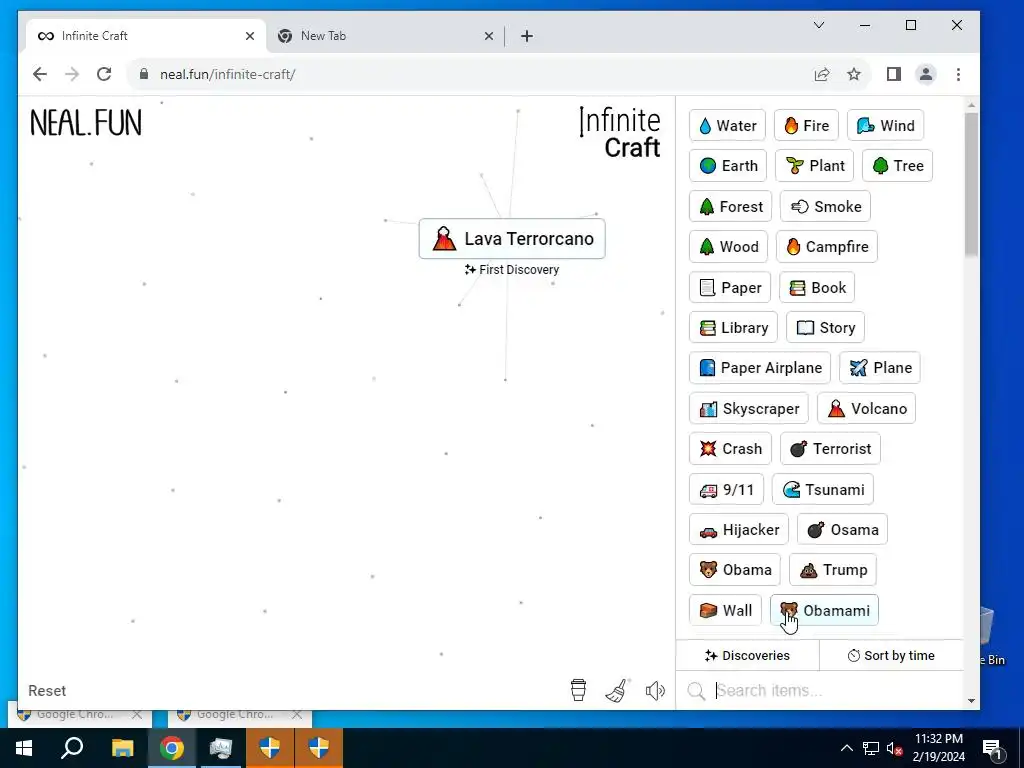Select the Fire element
Viewport: 1024px width, 768px height.
pos(806,125)
